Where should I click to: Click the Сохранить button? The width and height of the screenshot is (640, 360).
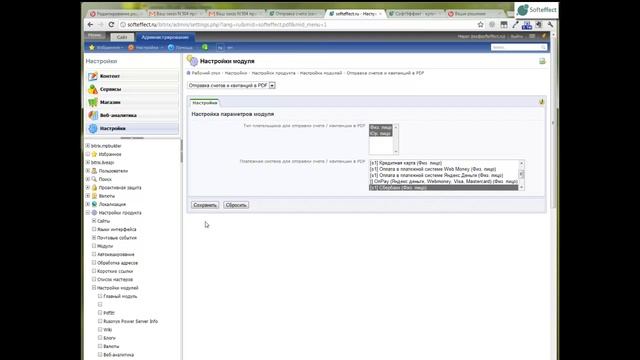click(x=205, y=205)
